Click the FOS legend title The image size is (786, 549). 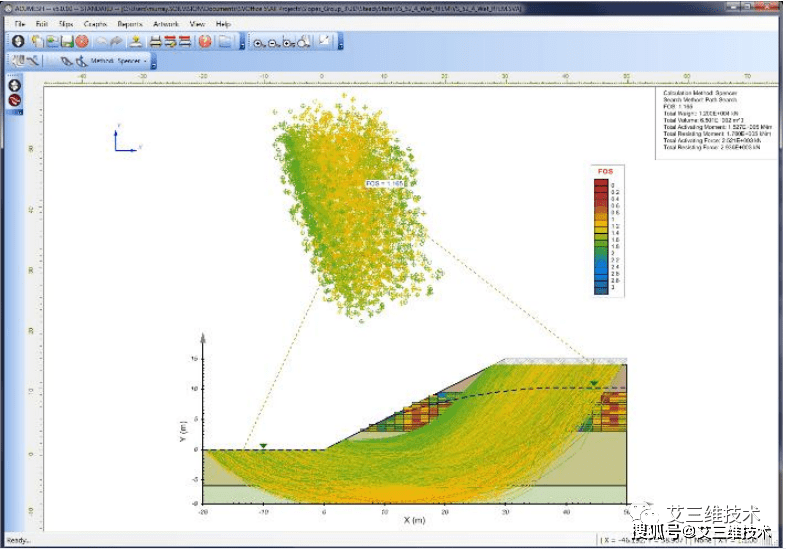[x=604, y=171]
